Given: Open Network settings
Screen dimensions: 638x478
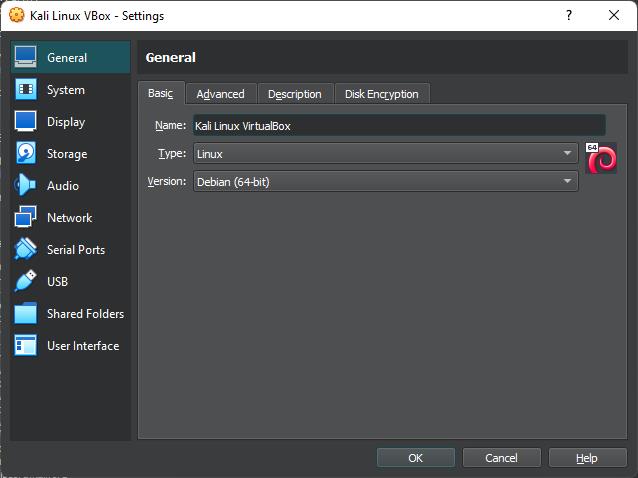Looking at the screenshot, I should pyautogui.click(x=70, y=217).
